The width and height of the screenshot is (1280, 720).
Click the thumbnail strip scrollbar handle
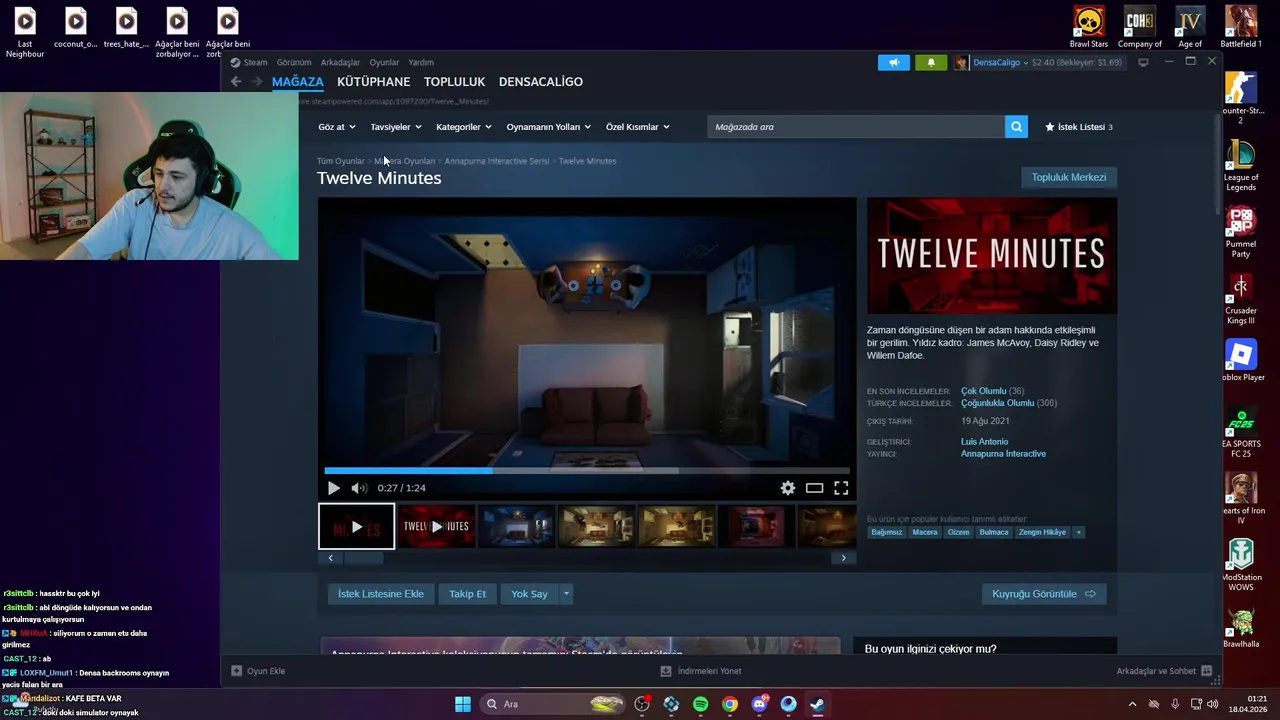click(364, 558)
